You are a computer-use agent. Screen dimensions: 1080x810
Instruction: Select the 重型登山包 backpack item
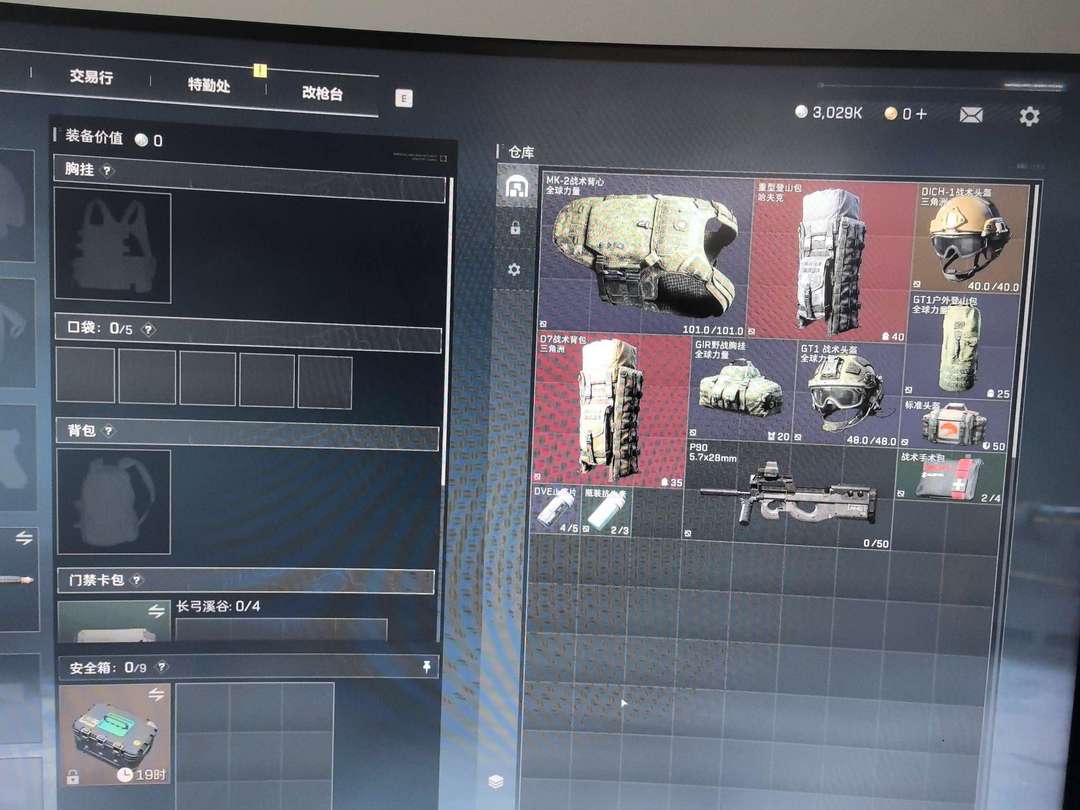click(831, 260)
